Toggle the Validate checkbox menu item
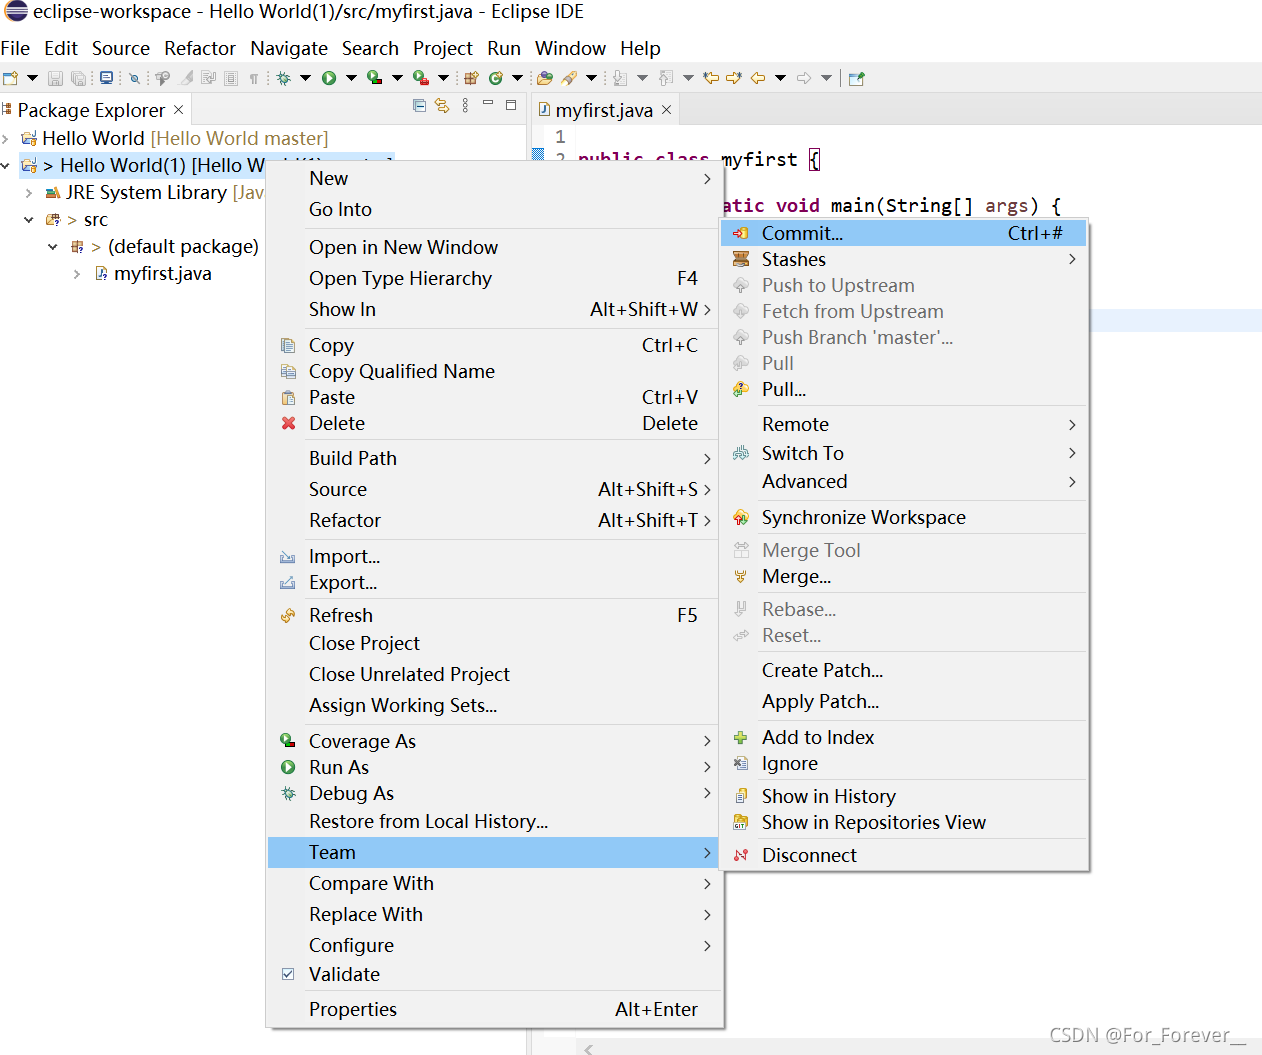 tap(288, 974)
